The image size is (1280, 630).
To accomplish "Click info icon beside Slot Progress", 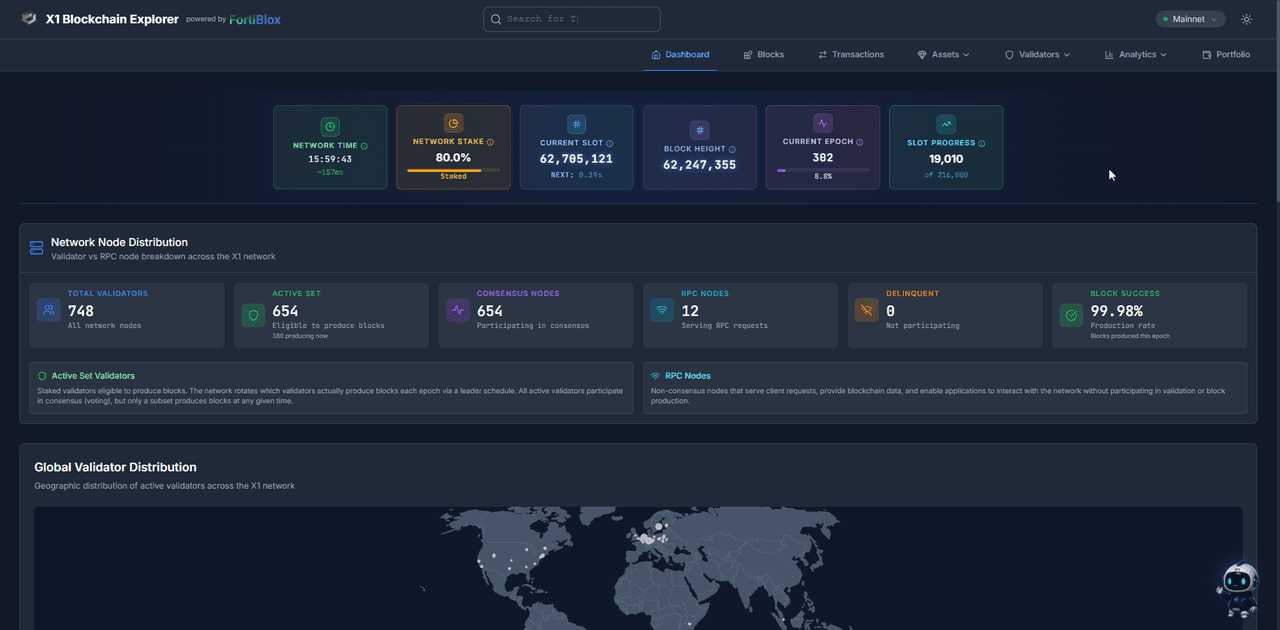I will [981, 144].
